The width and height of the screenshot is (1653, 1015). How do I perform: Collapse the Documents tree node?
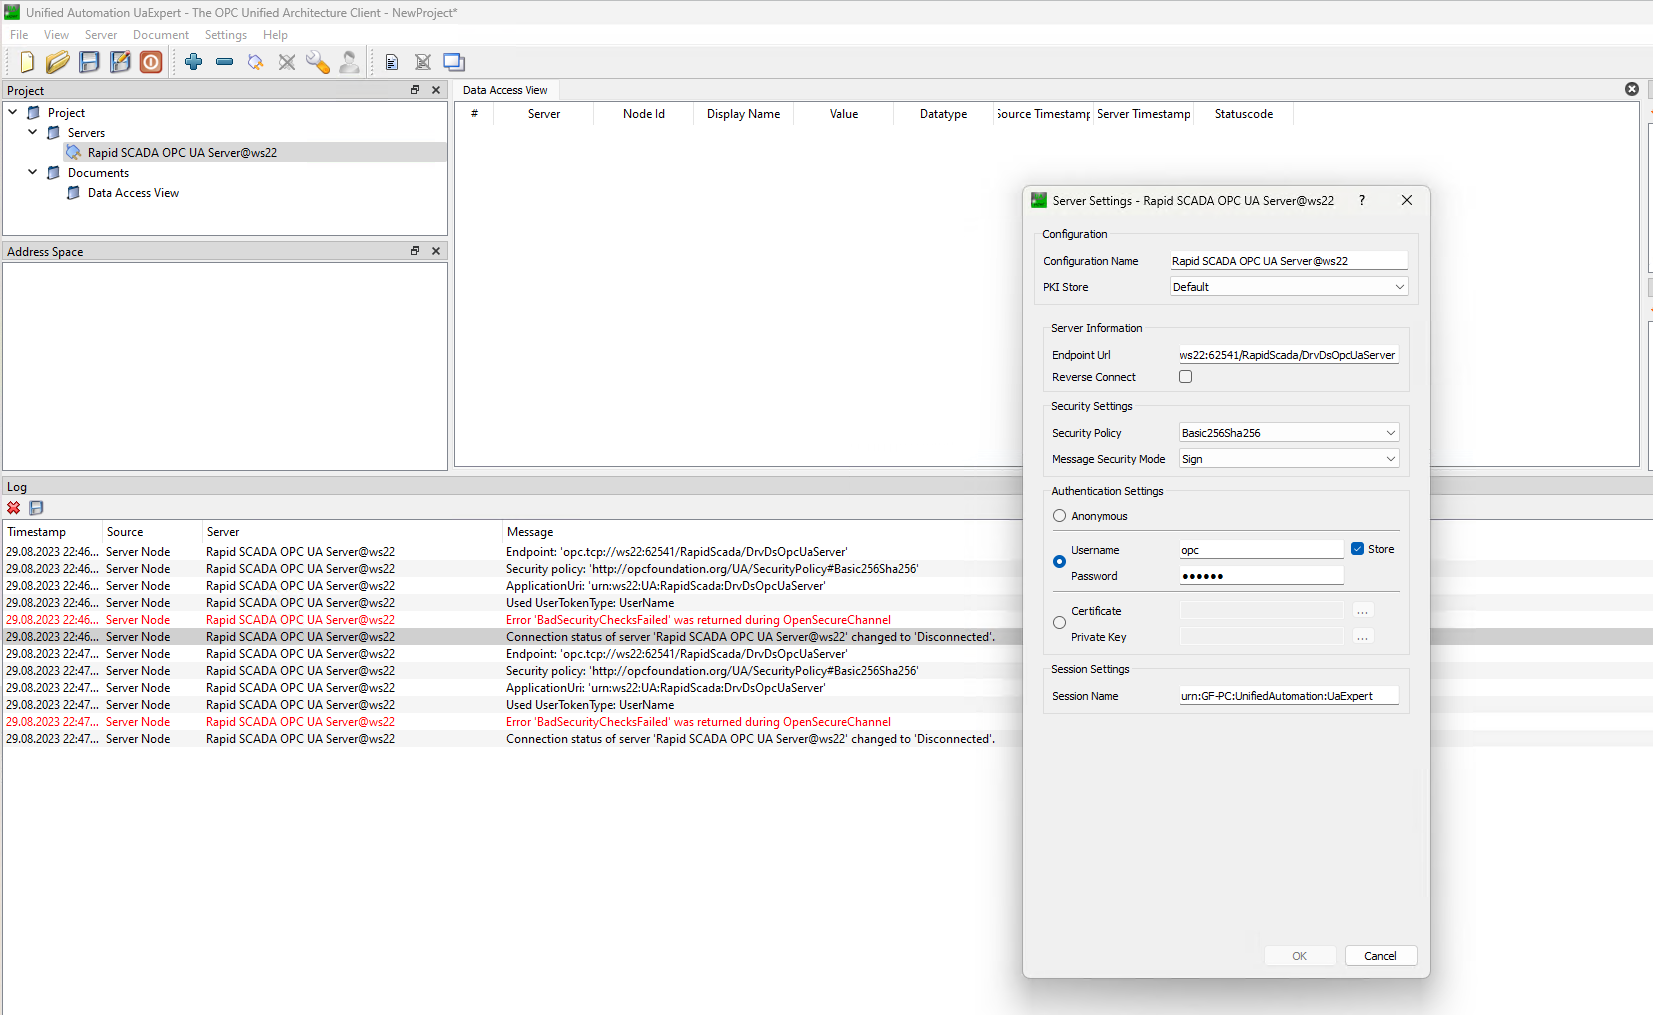(33, 172)
